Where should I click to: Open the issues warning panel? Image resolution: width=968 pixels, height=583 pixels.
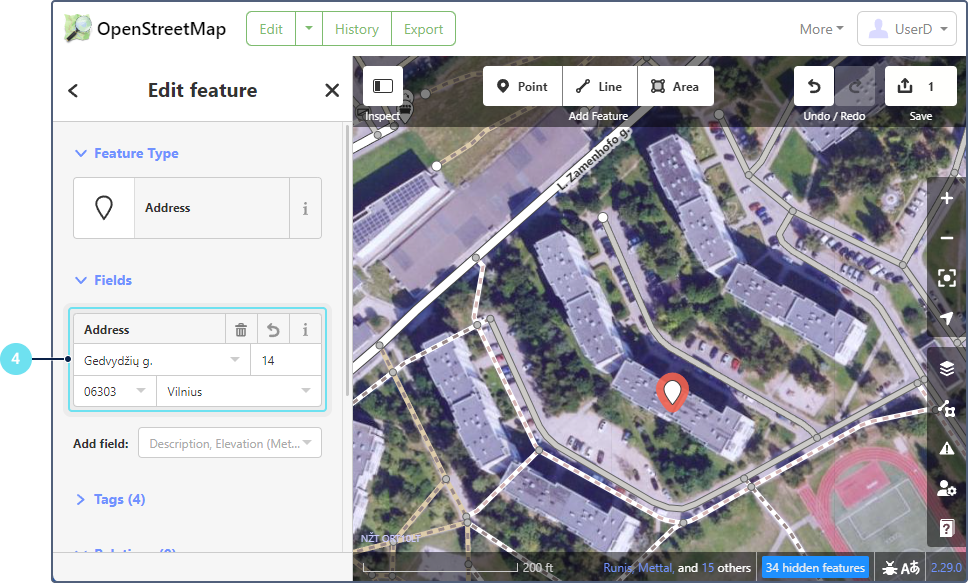pos(946,449)
